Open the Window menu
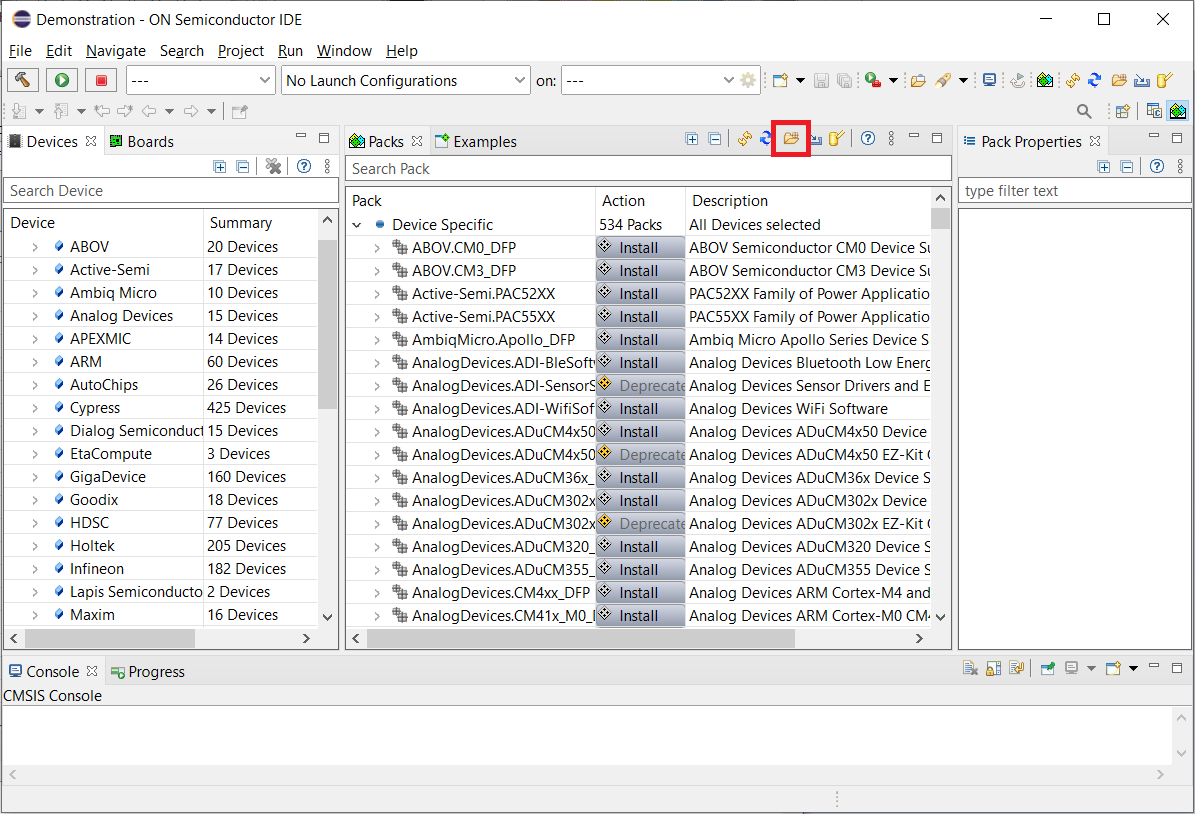The width and height of the screenshot is (1195, 814). click(344, 51)
